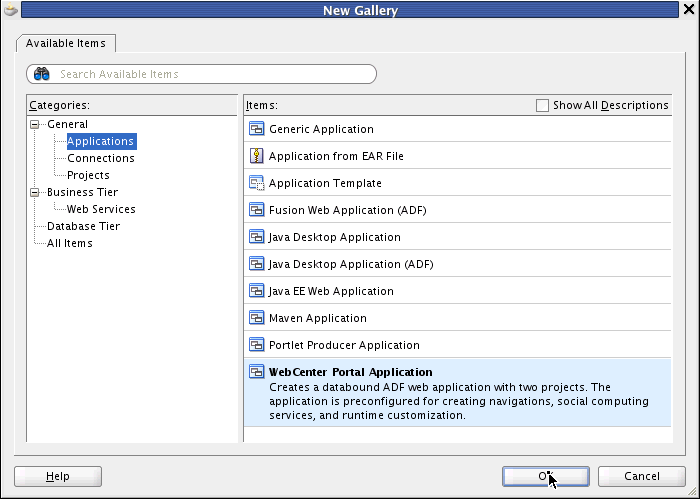This screenshot has height=499, width=700.
Task: Choose the Database Tier category
Action: pos(83,226)
